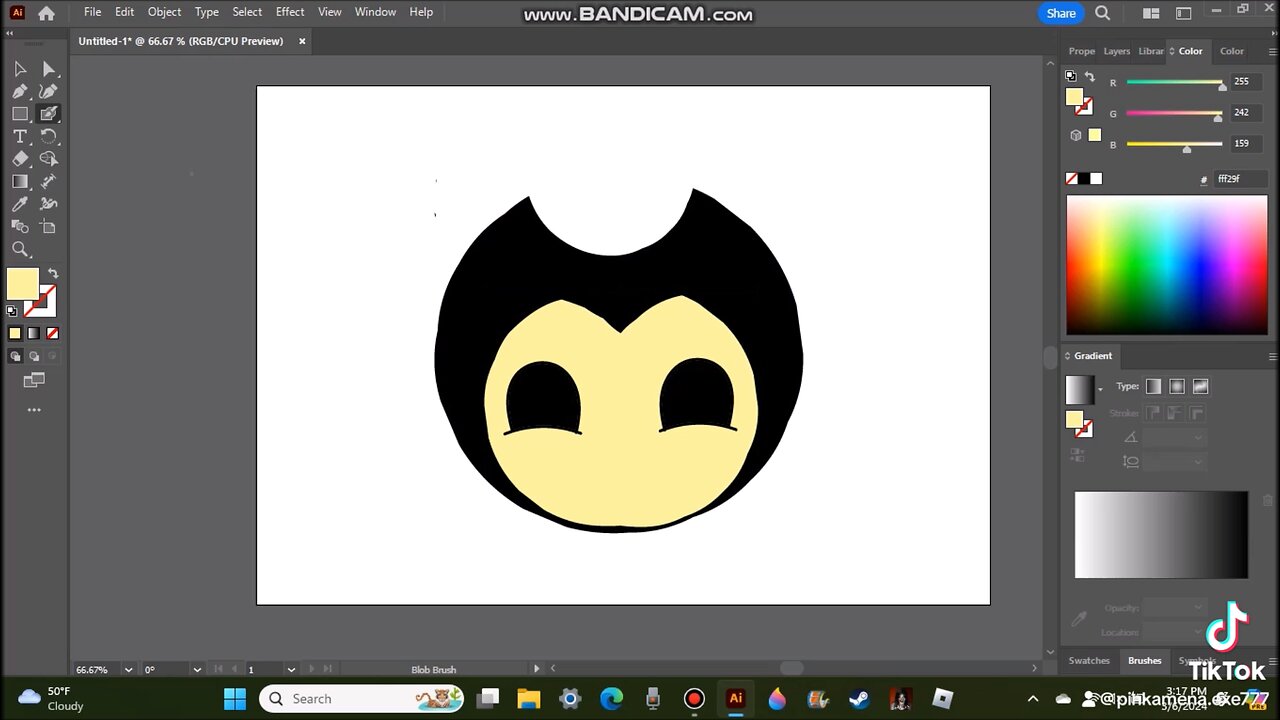
Task: Select the Type tool
Action: point(20,136)
